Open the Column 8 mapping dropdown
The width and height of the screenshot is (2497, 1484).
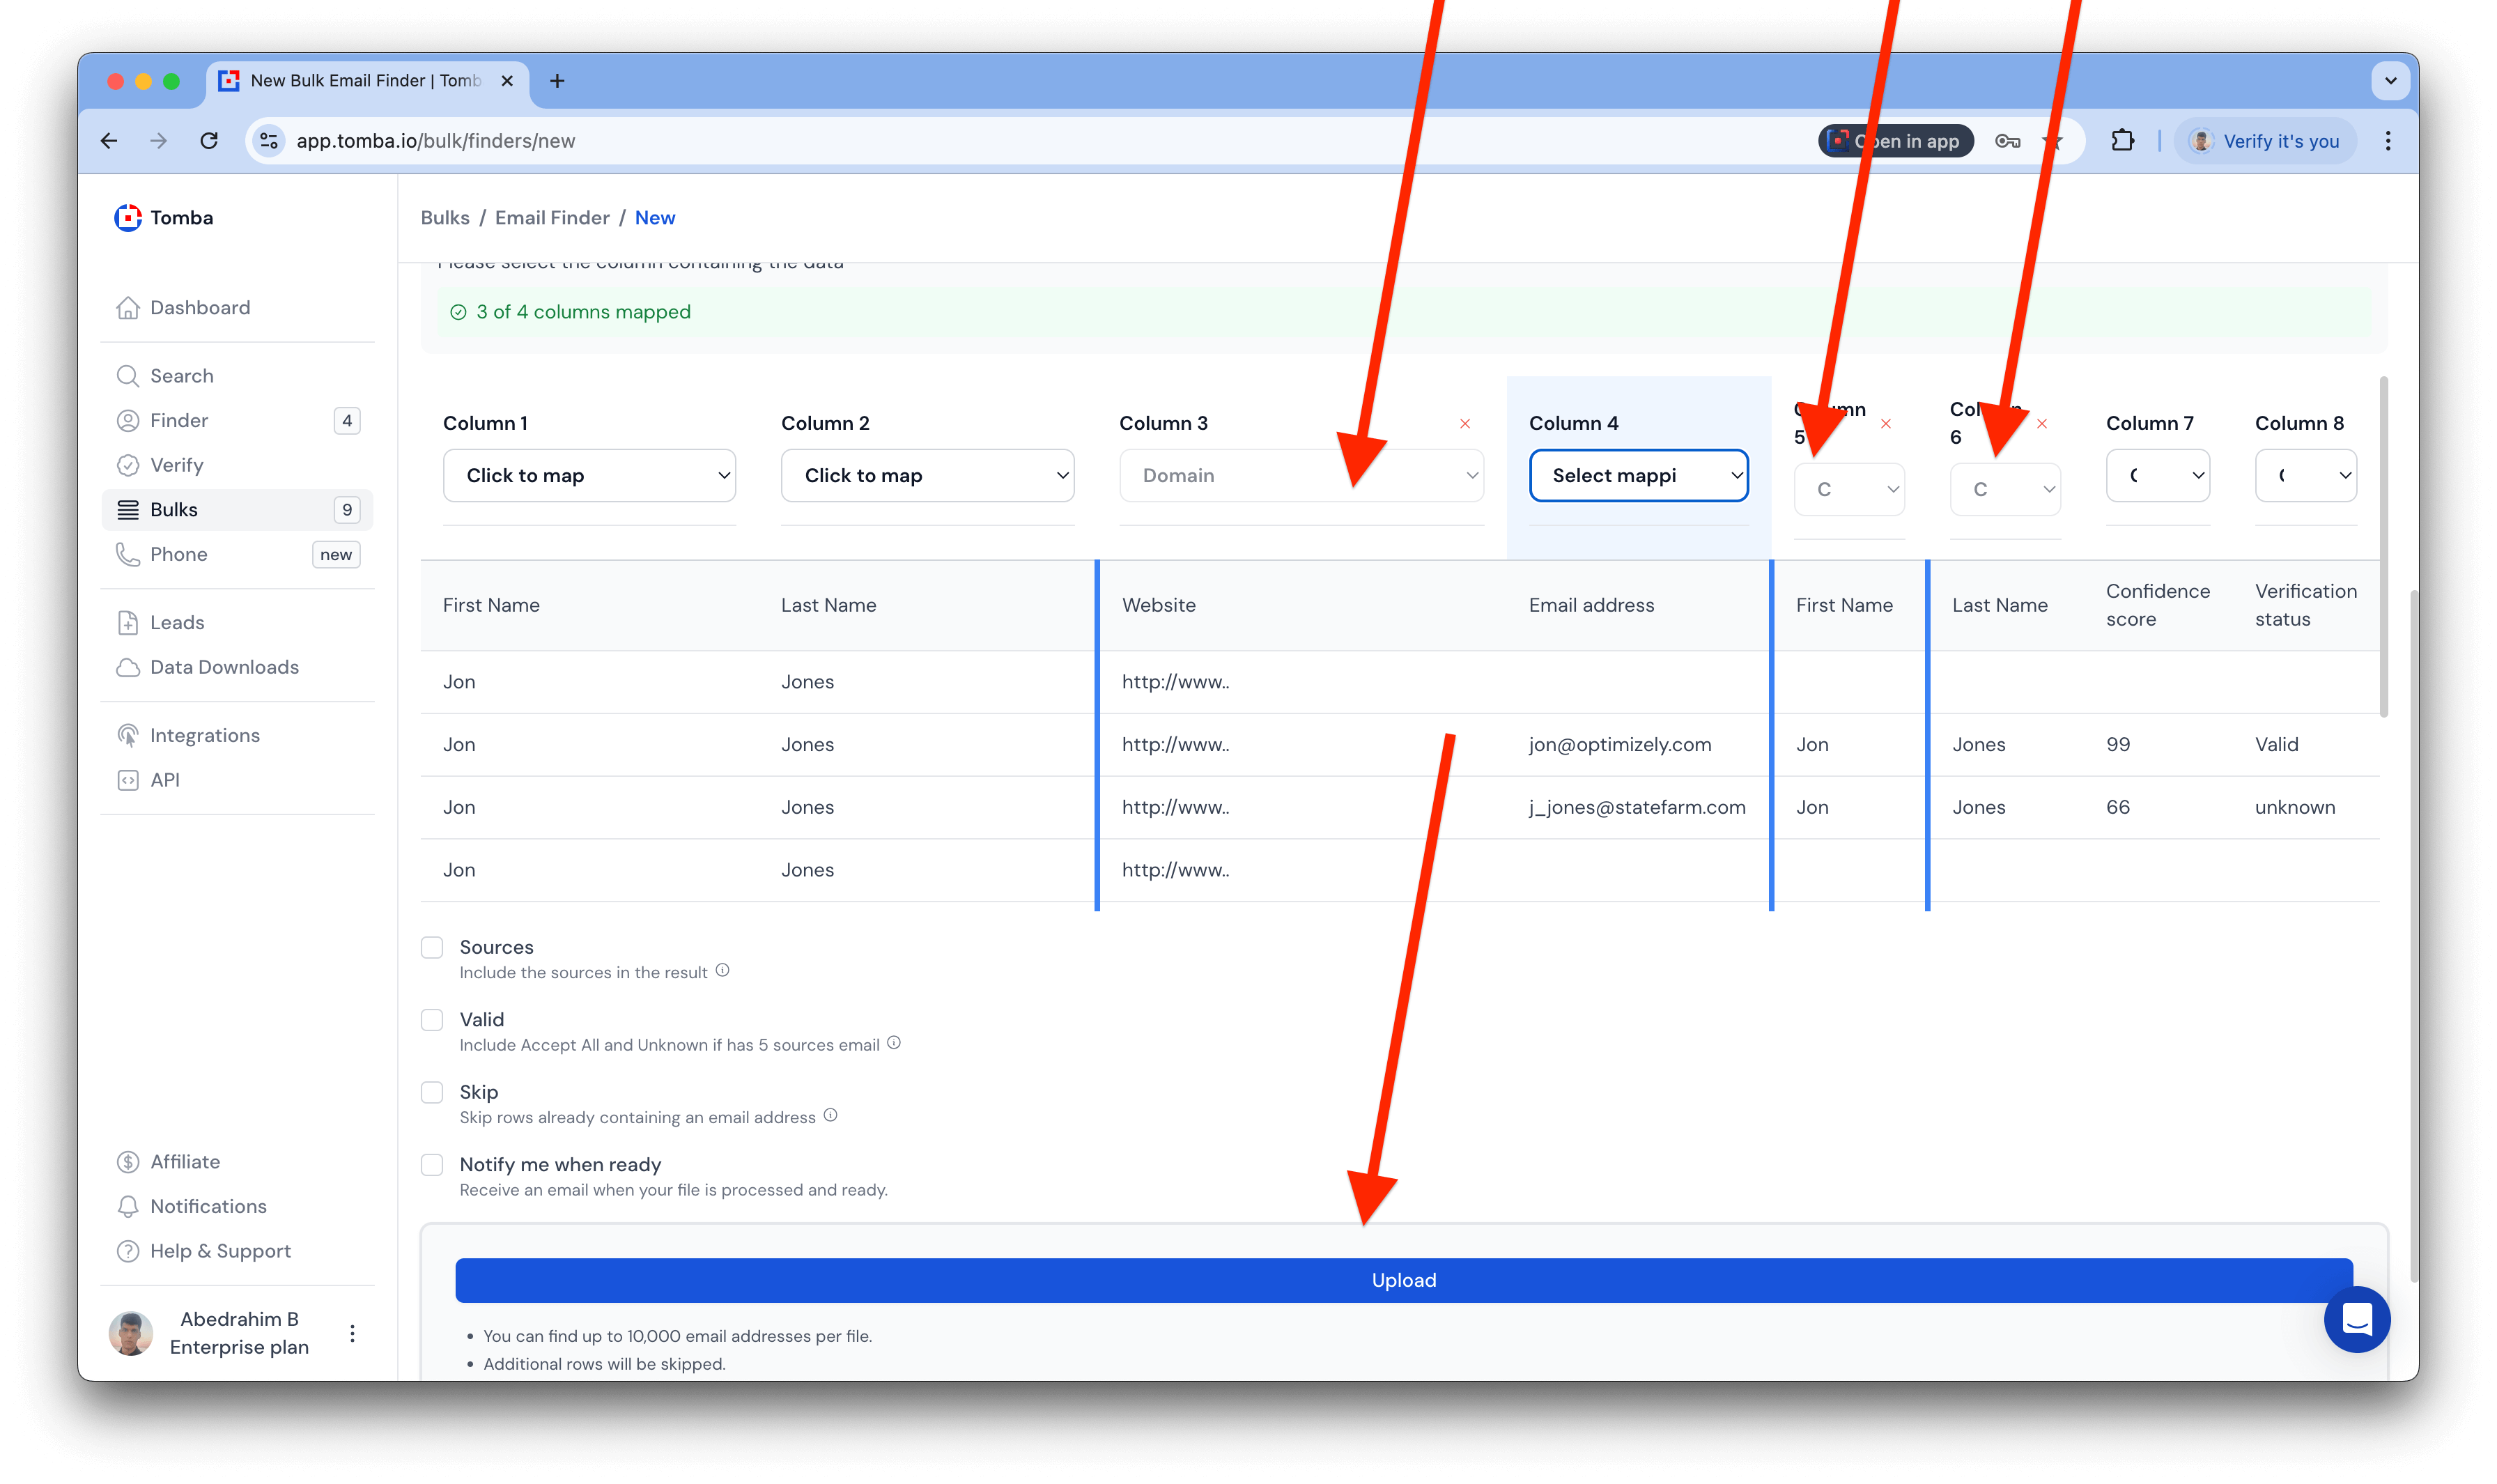pos(2306,476)
